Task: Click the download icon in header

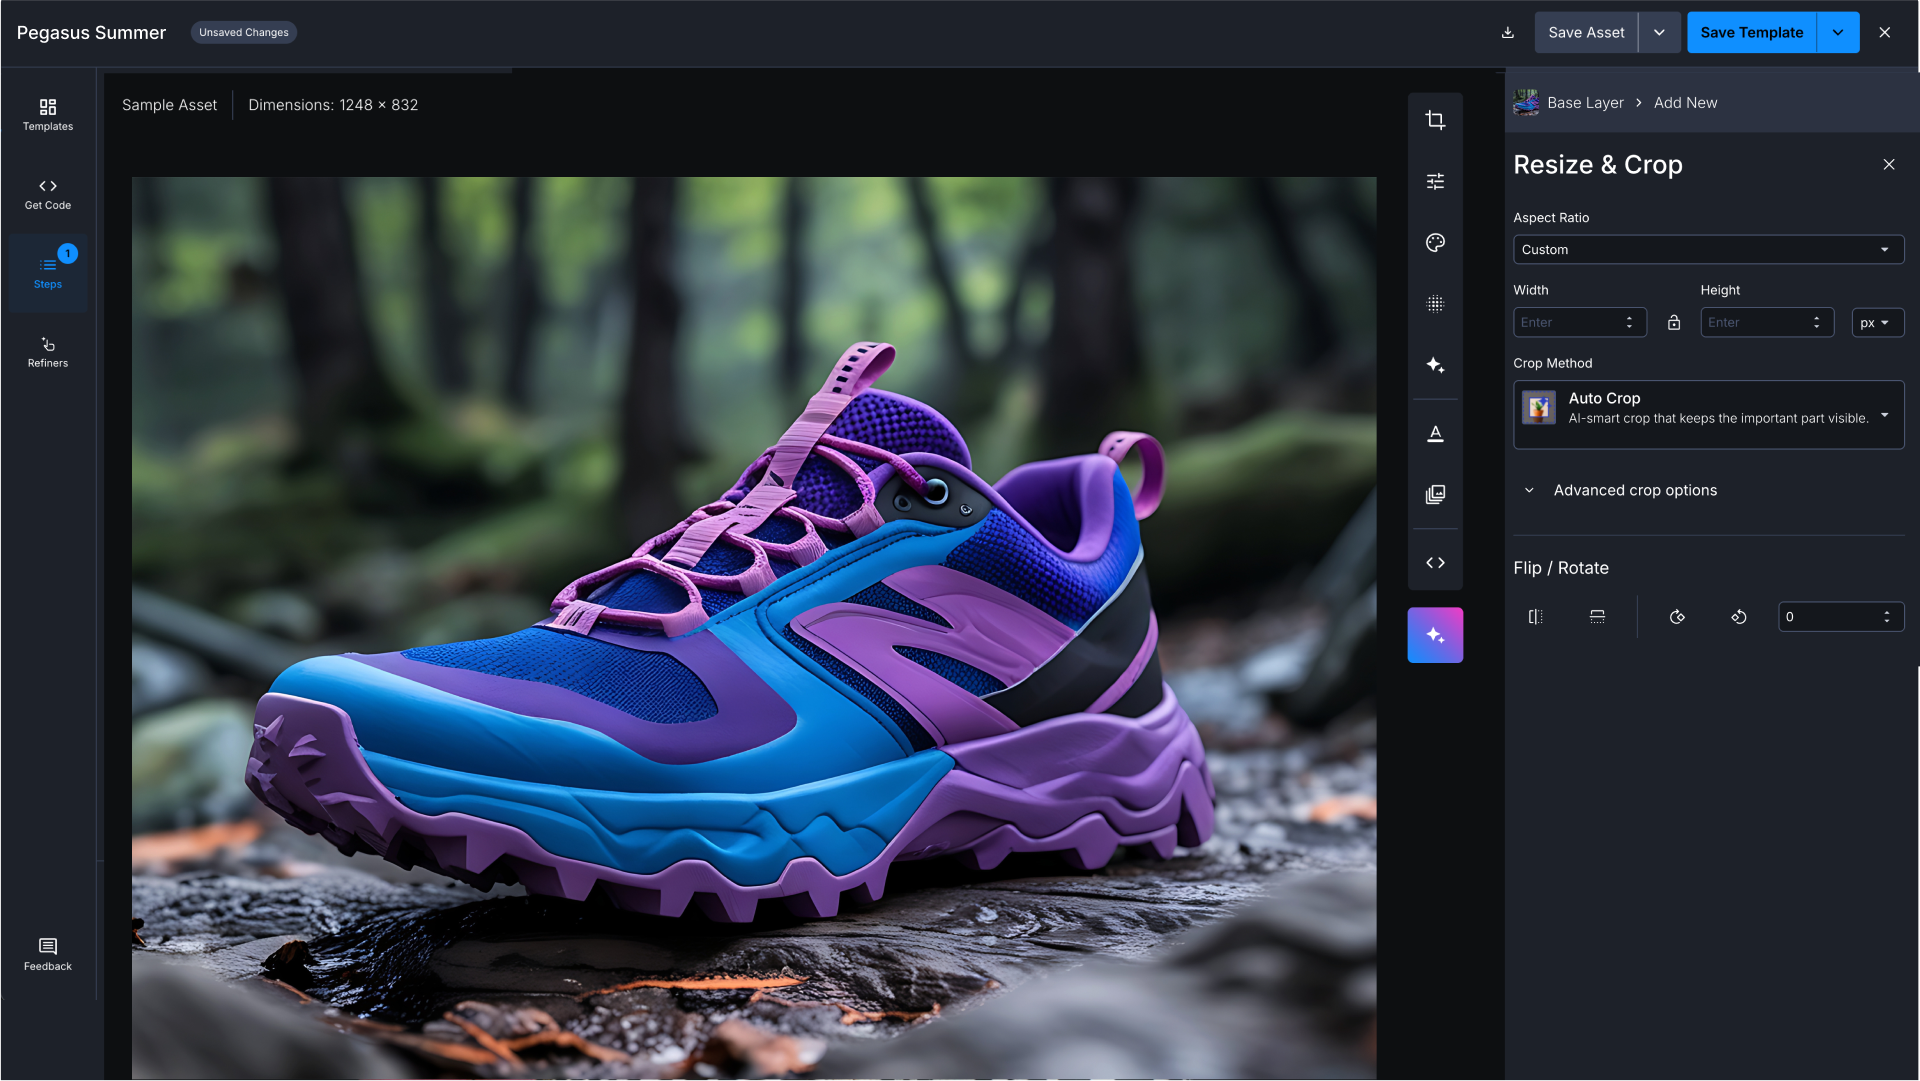Action: click(1507, 33)
